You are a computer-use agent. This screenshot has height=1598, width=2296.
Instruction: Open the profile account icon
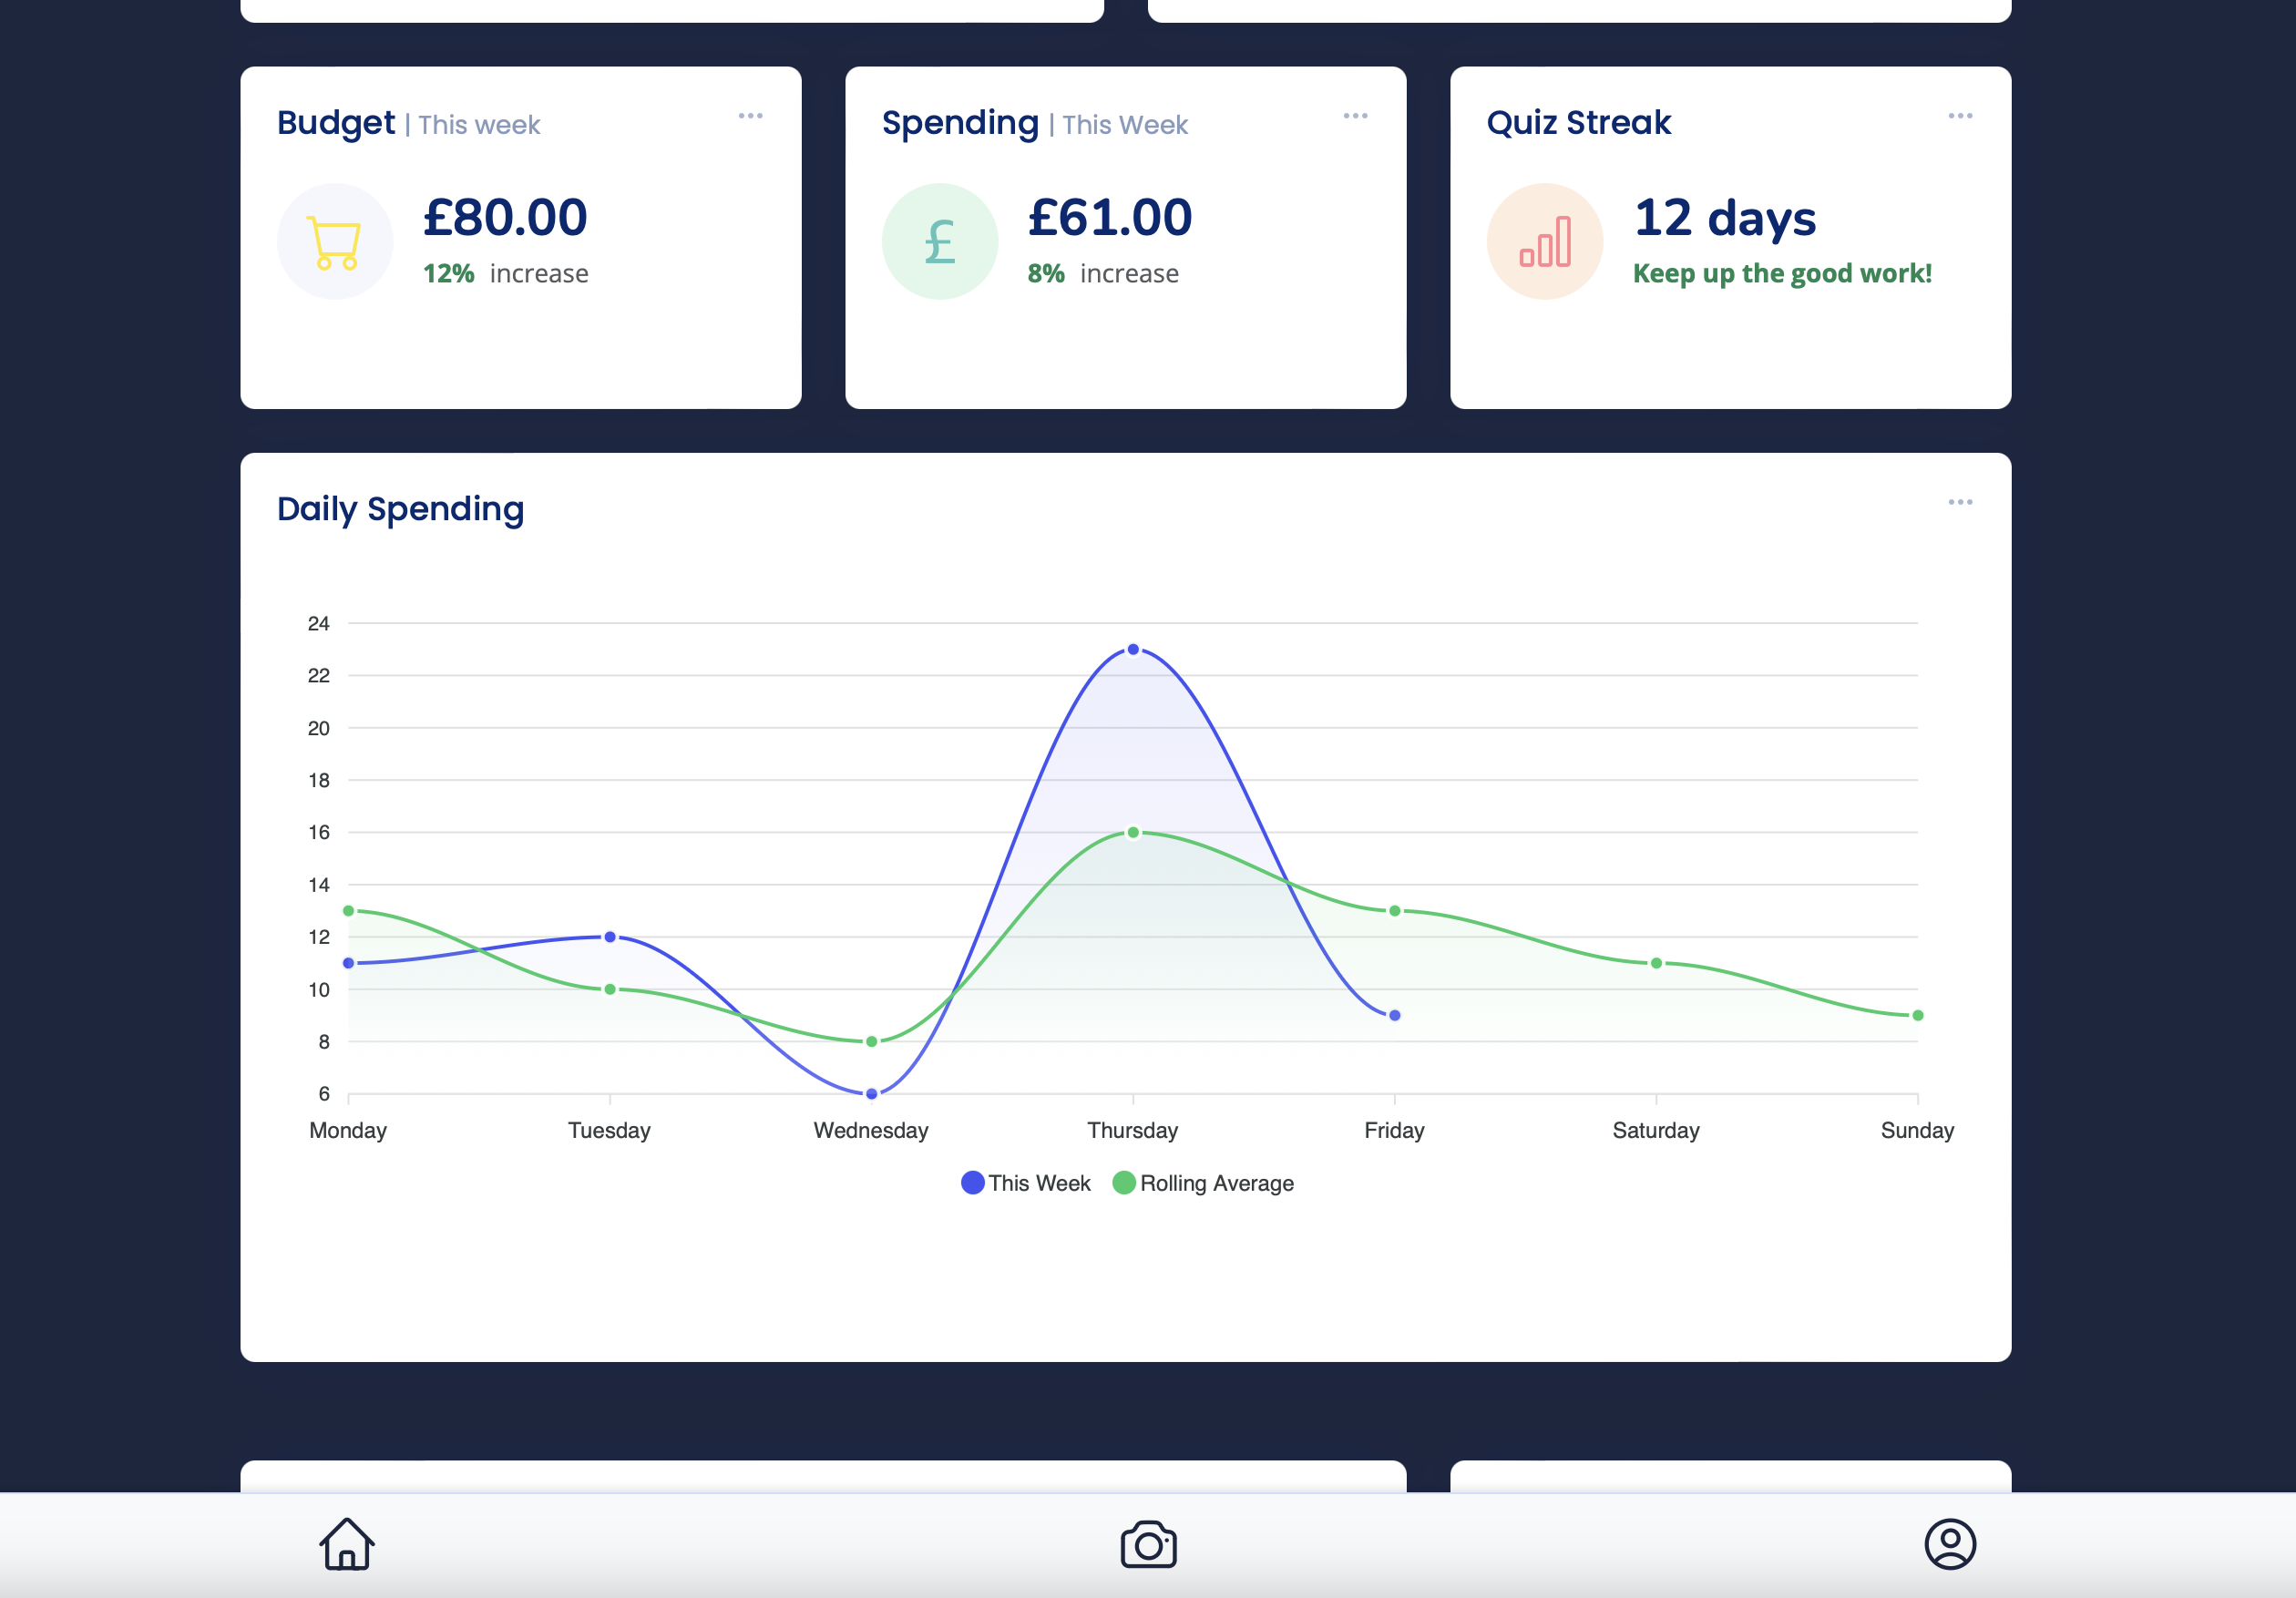(1949, 1545)
